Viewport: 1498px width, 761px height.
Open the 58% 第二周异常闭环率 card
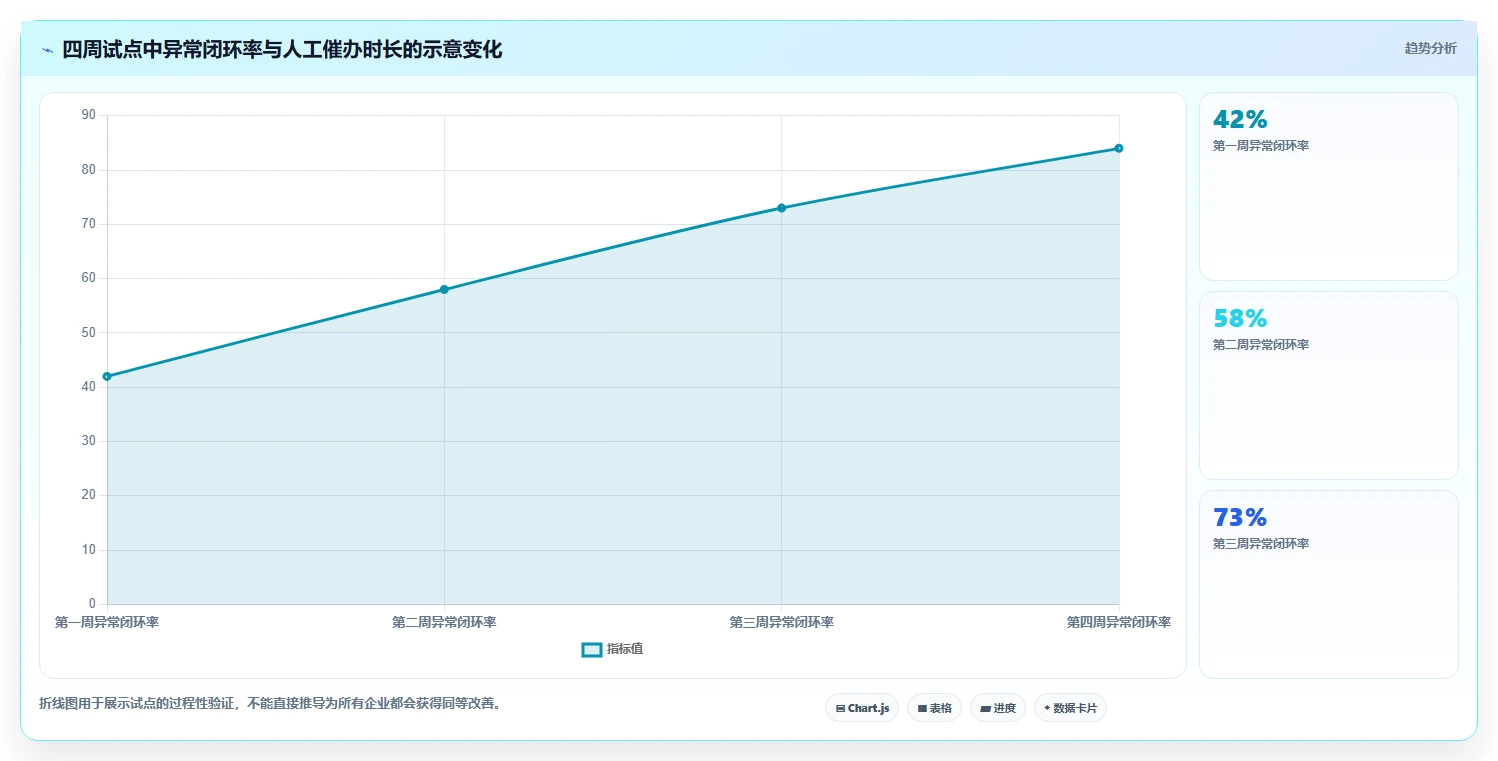pos(1328,385)
